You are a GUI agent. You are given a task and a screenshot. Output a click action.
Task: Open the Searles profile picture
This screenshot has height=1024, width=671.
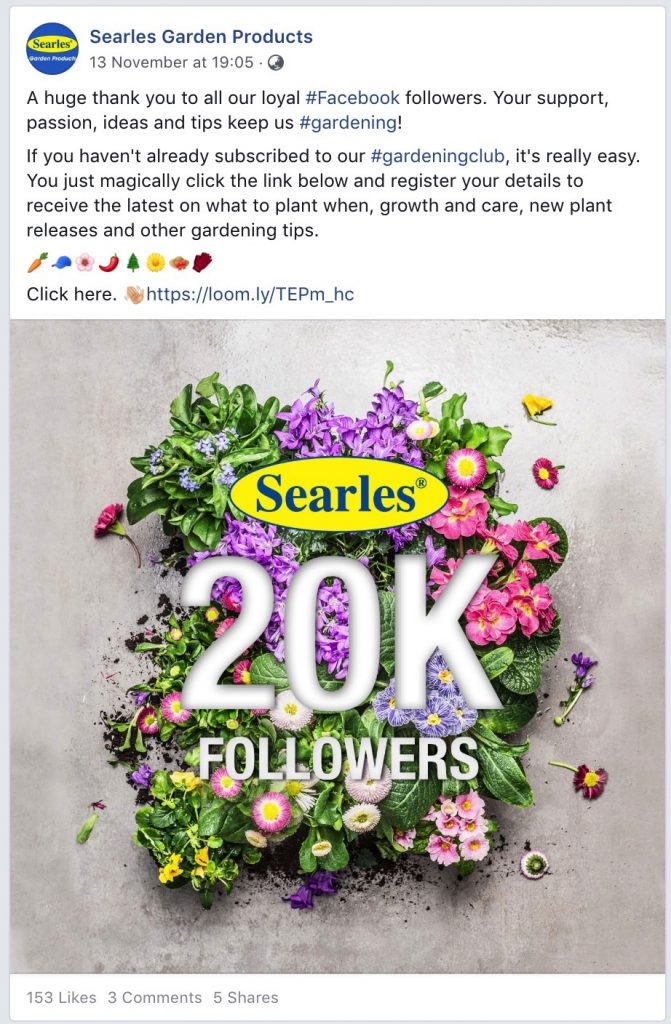52,48
